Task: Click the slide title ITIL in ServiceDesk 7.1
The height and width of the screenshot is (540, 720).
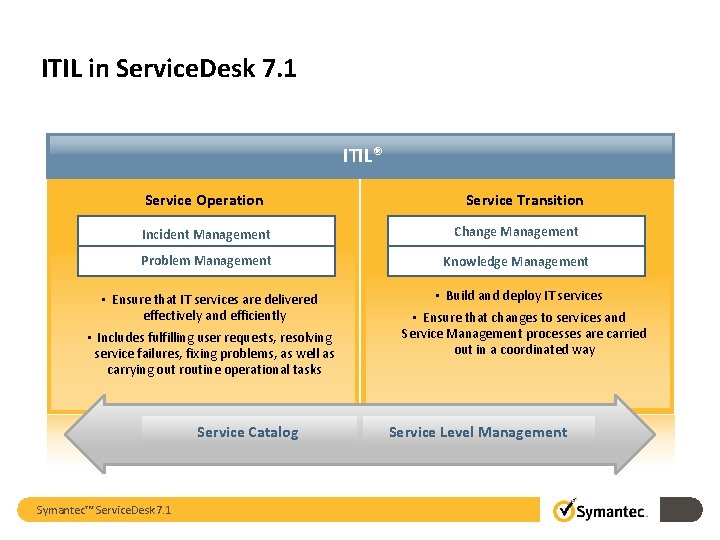Action: pos(169,68)
